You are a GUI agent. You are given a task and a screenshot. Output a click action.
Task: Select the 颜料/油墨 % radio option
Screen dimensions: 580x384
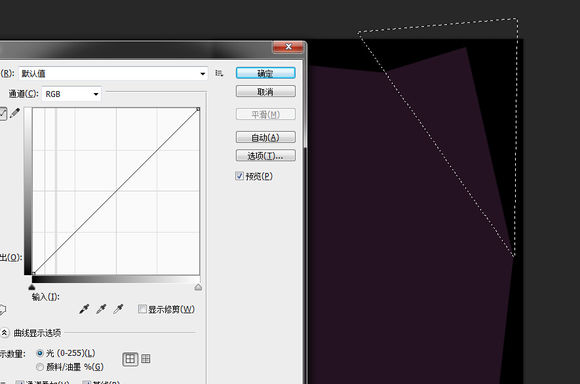click(x=40, y=367)
